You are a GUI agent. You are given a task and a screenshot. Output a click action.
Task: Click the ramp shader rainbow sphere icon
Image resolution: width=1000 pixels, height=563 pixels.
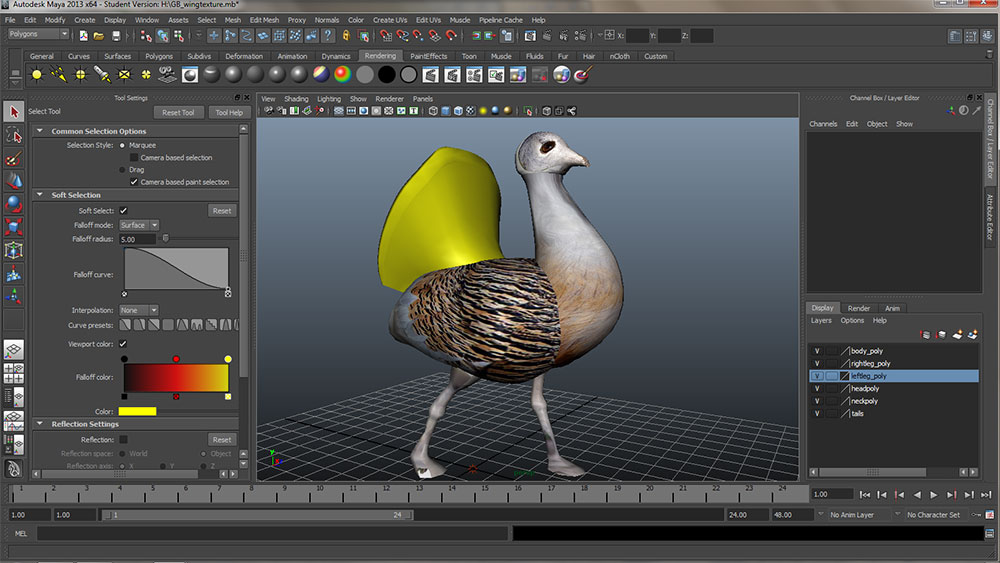pos(342,75)
